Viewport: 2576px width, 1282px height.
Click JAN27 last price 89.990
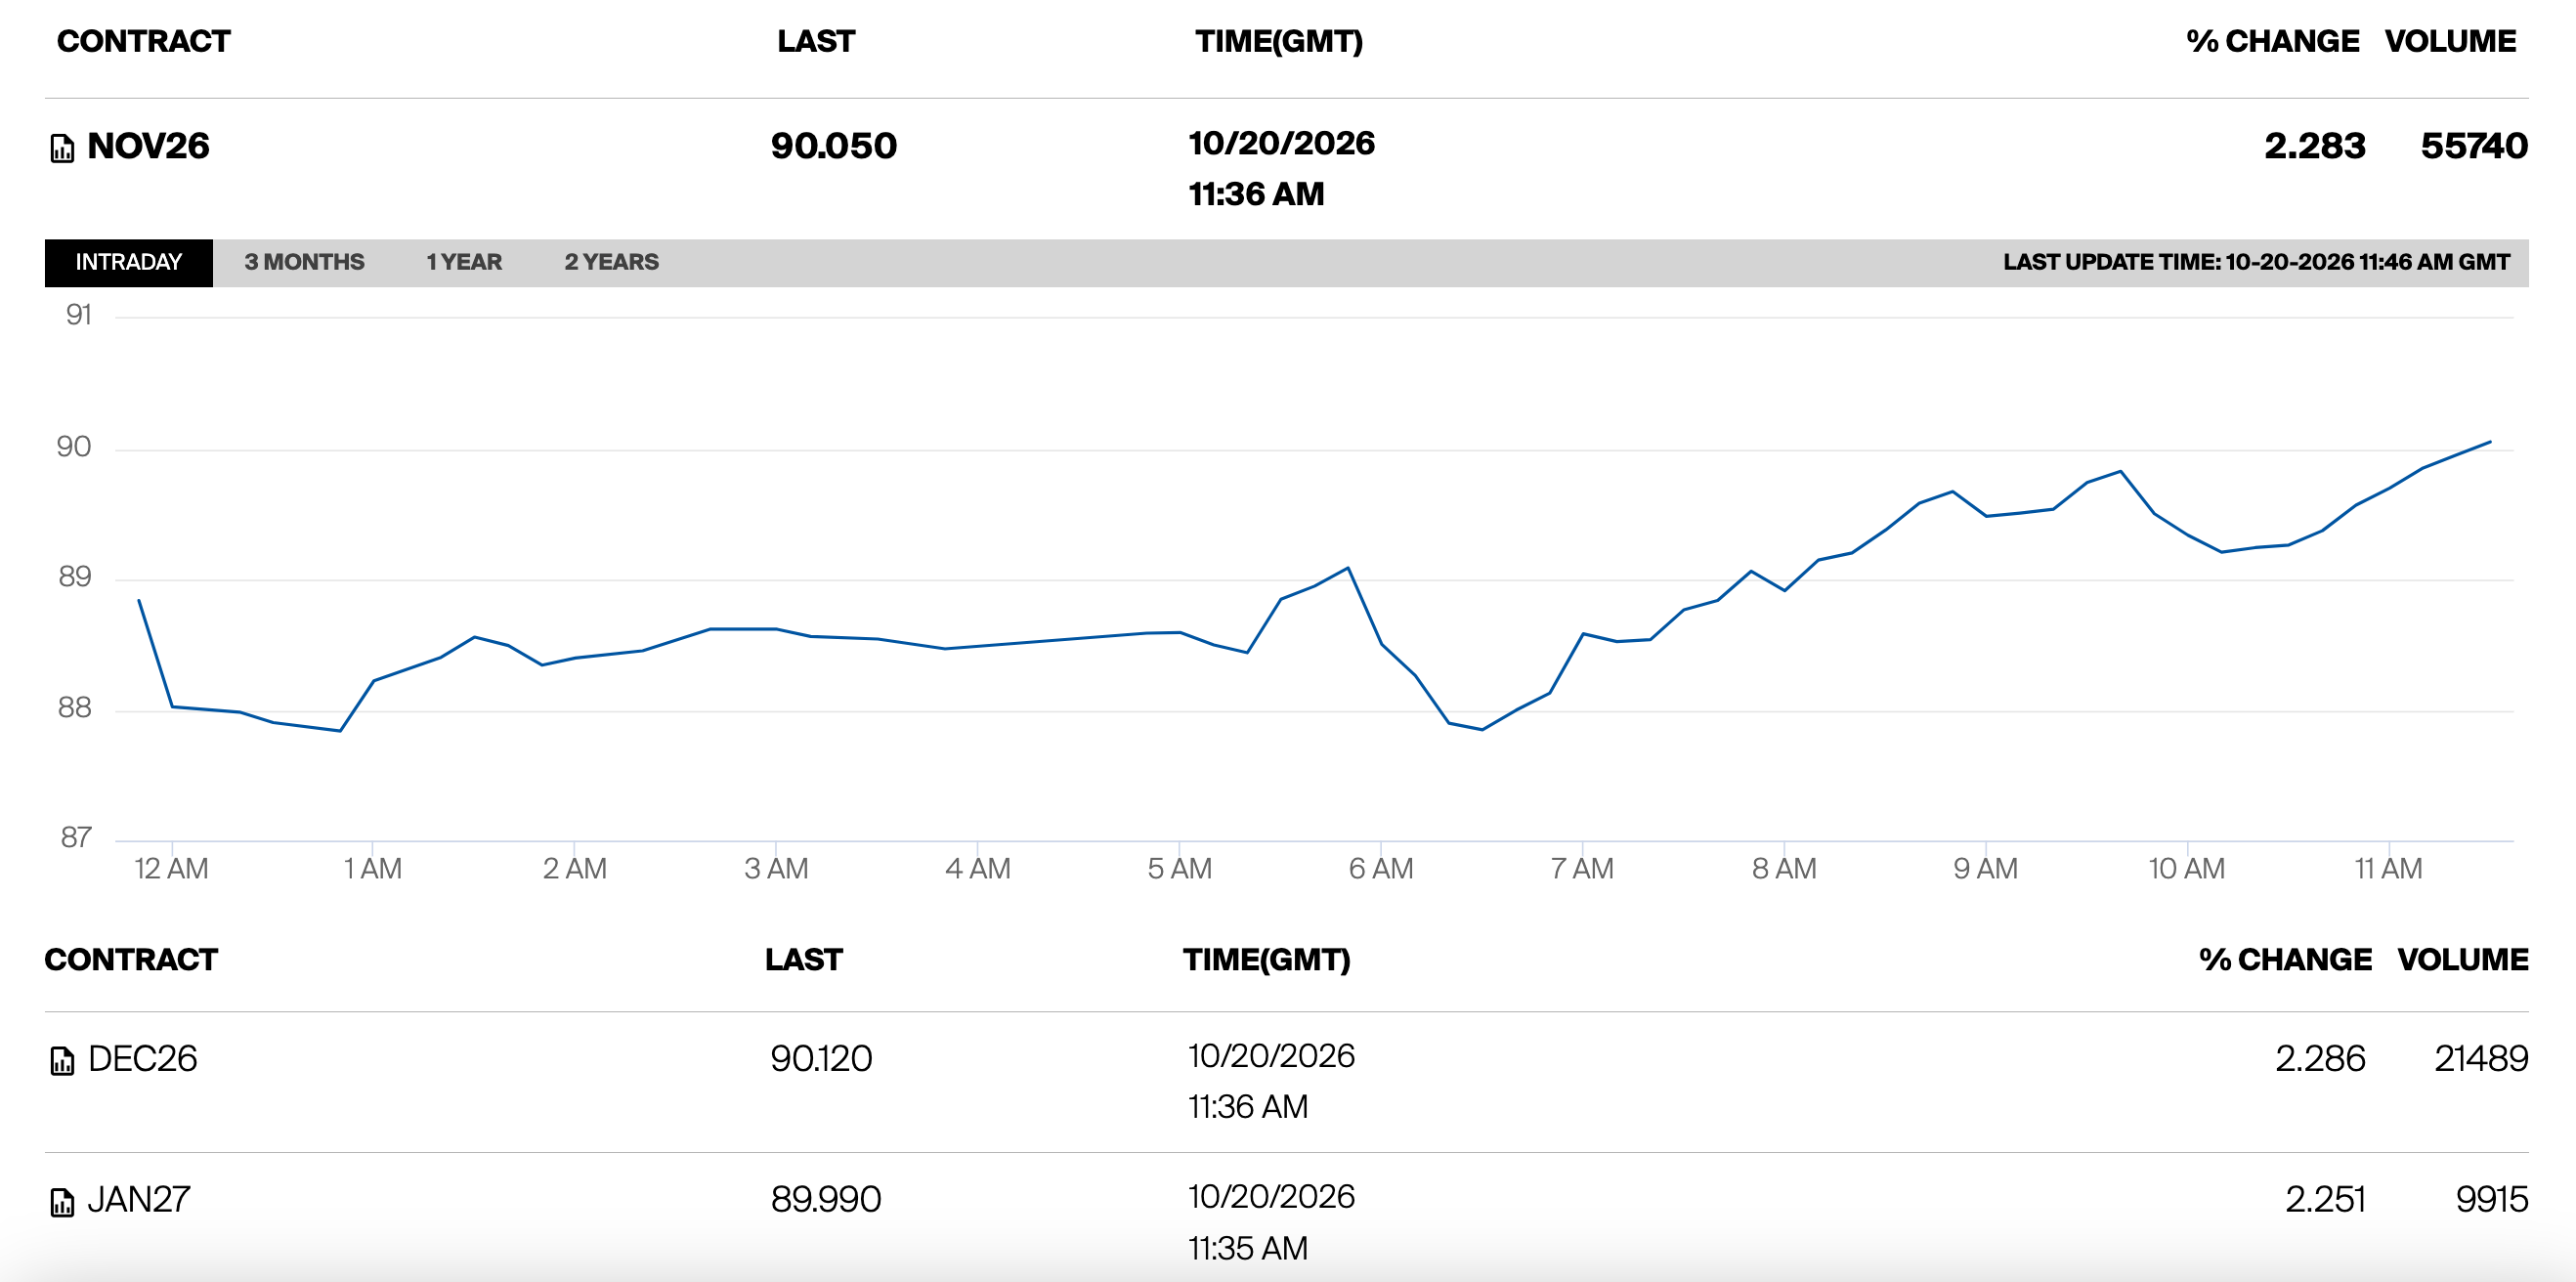(x=825, y=1199)
